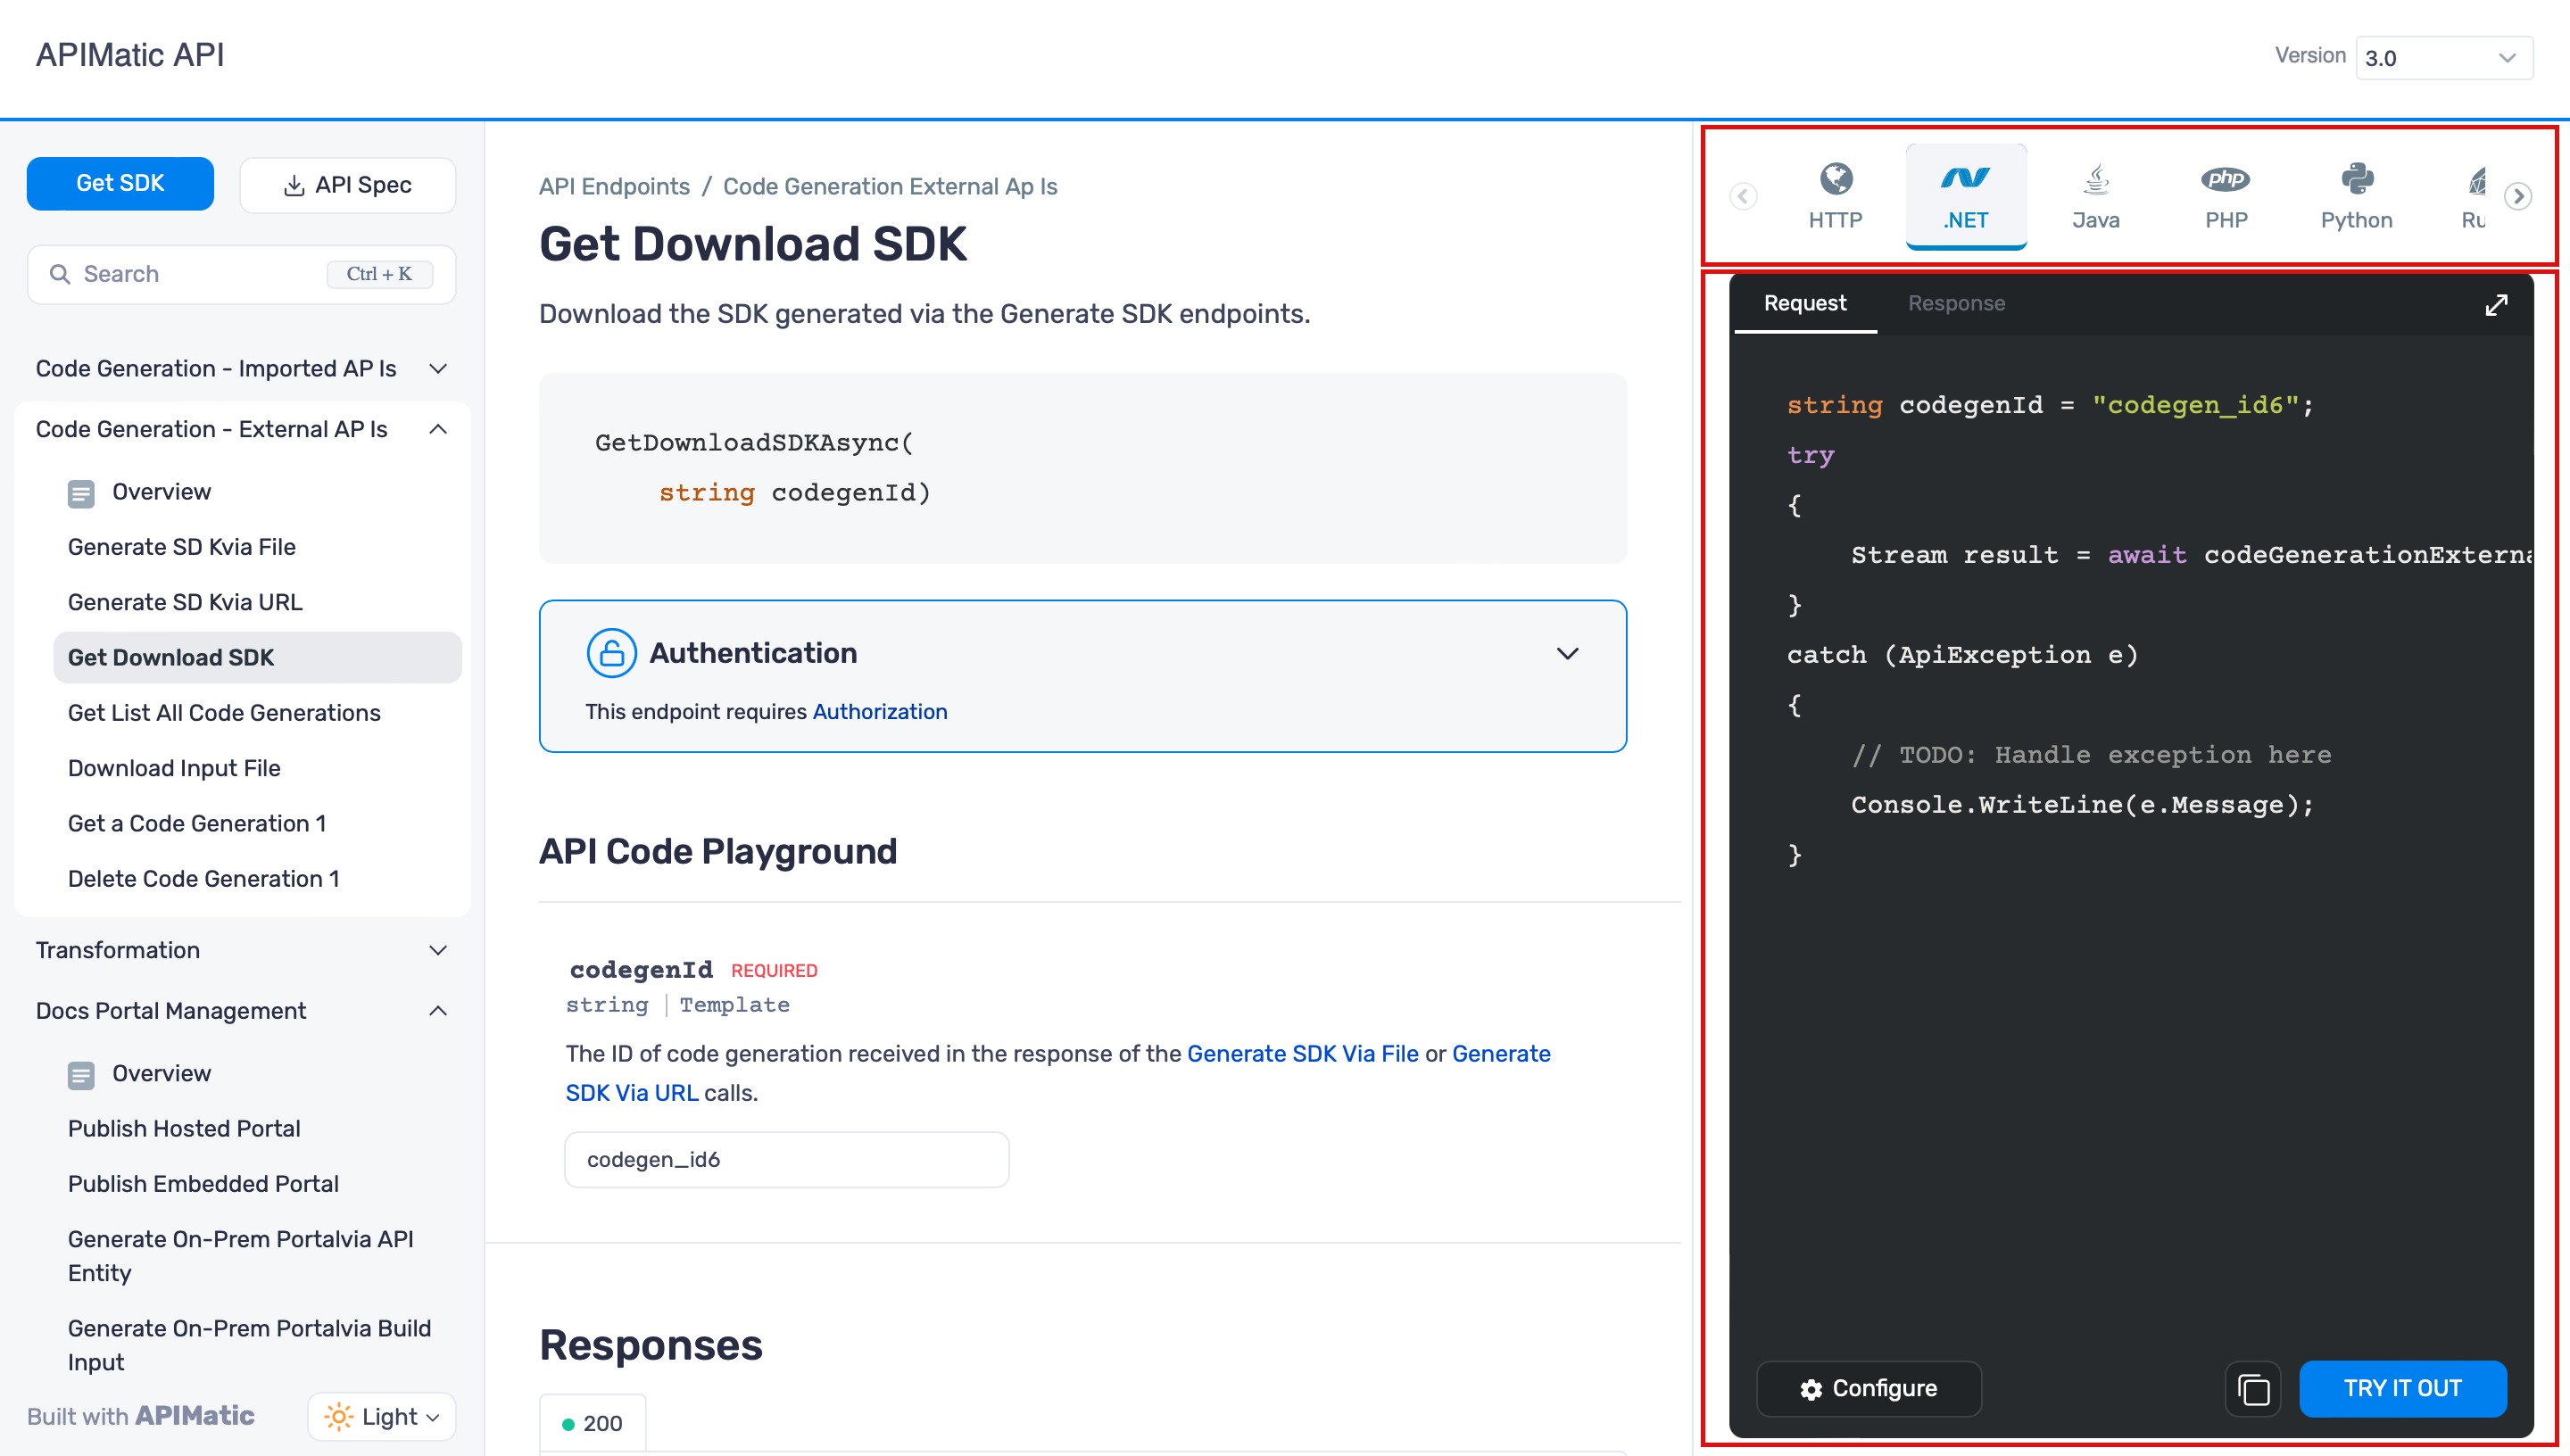
Task: Expand the code panel to fullscreen
Action: (x=2496, y=304)
